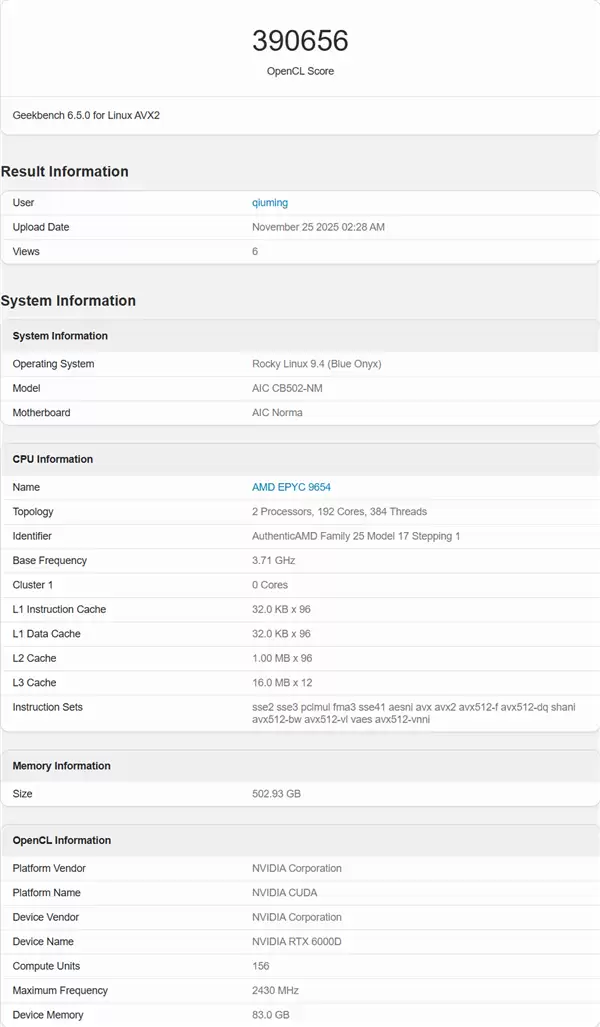The width and height of the screenshot is (600, 1027).
Task: Click the Memory Information table header
Action: [x=61, y=766]
